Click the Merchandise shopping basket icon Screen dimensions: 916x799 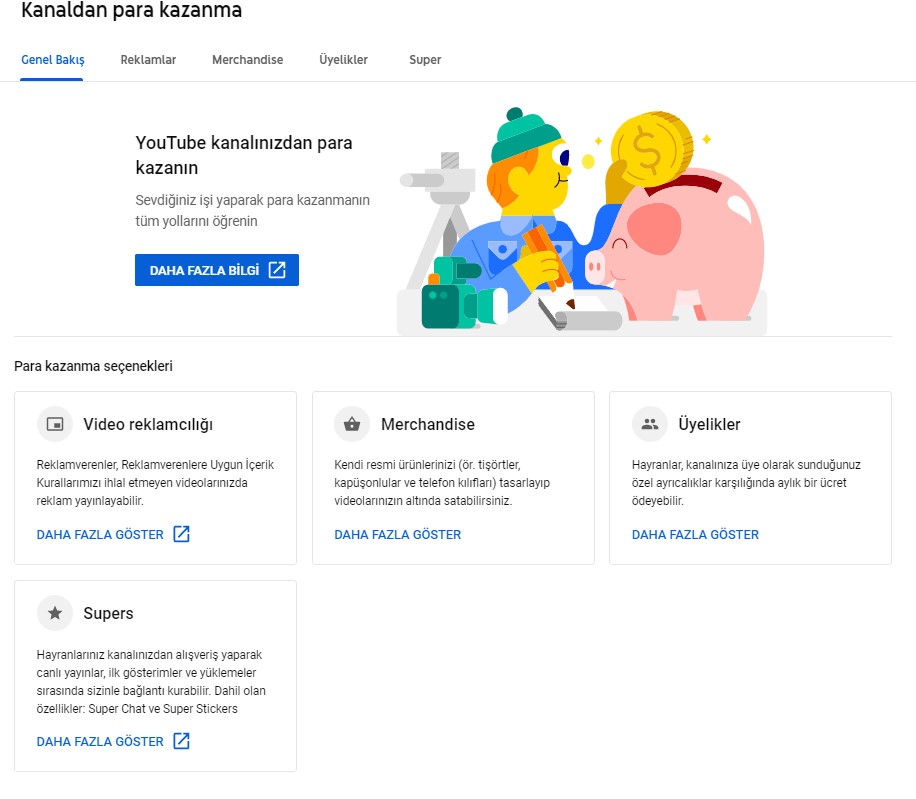(352, 424)
